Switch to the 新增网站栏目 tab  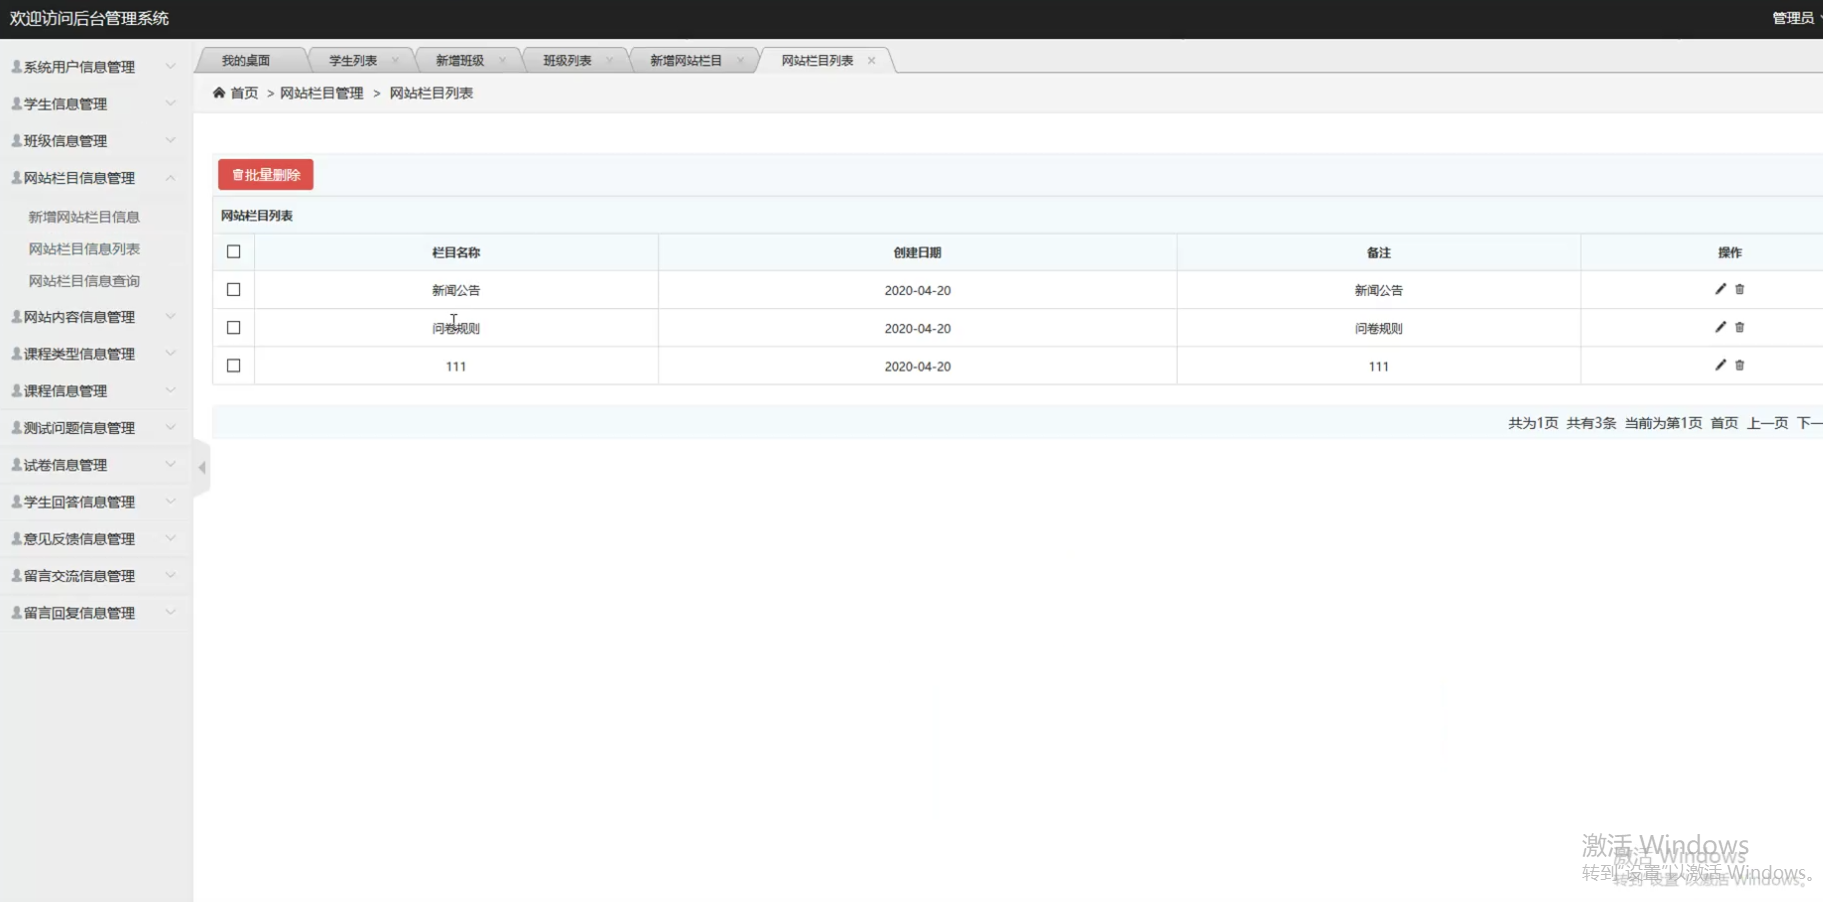[686, 60]
